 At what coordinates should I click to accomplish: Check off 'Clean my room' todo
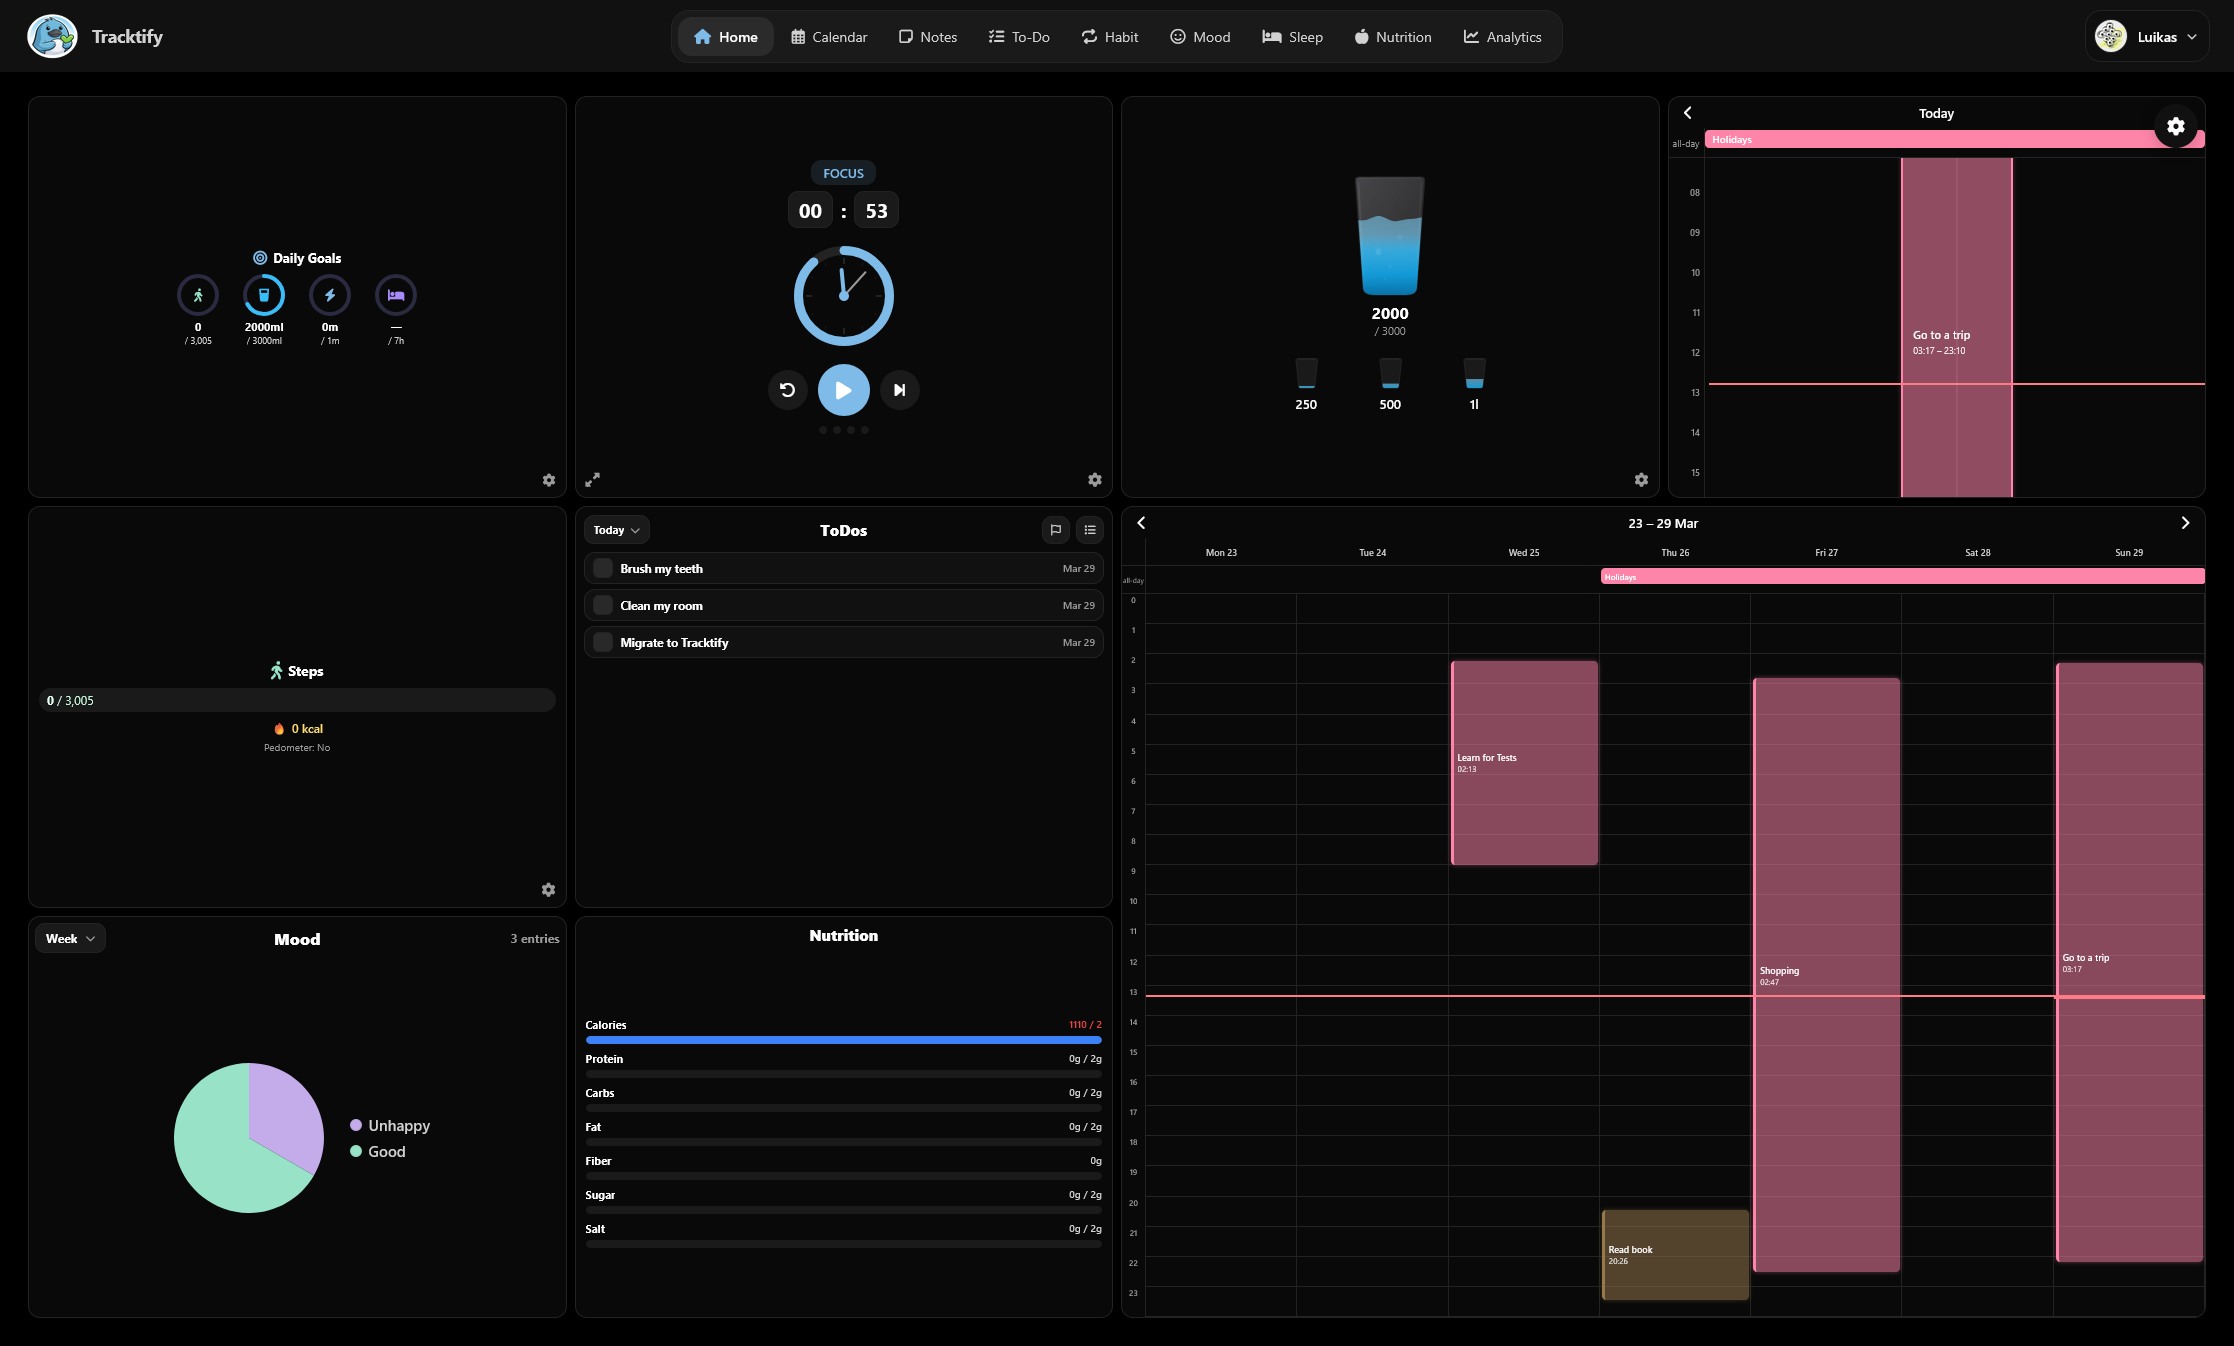(603, 605)
